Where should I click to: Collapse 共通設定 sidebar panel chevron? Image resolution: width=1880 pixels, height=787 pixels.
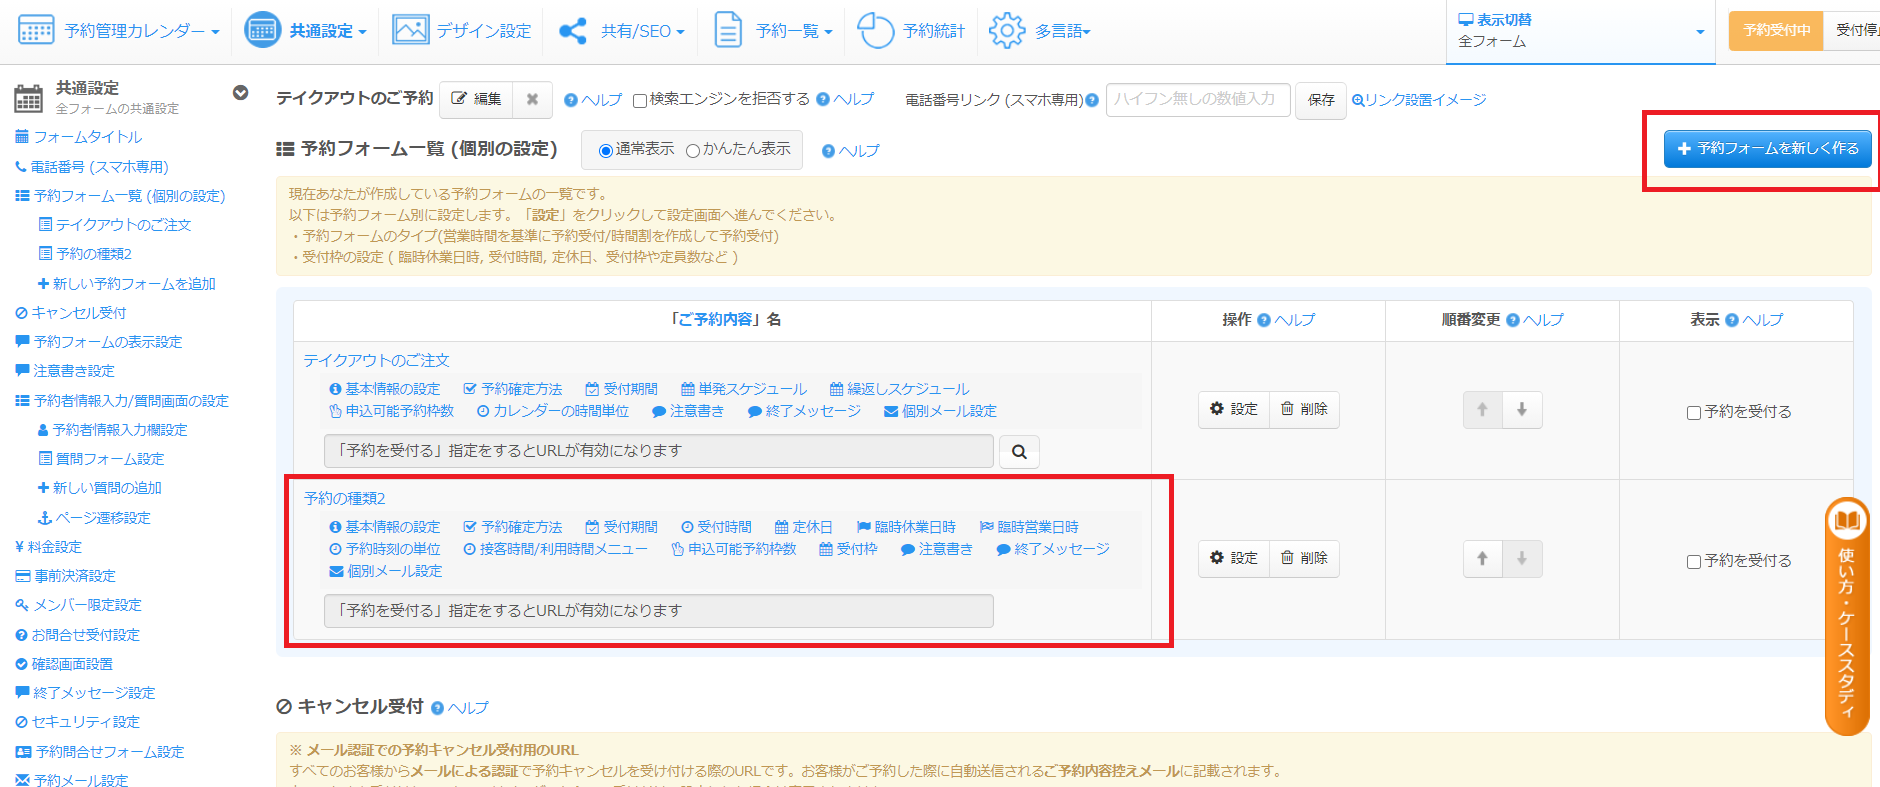(x=240, y=93)
